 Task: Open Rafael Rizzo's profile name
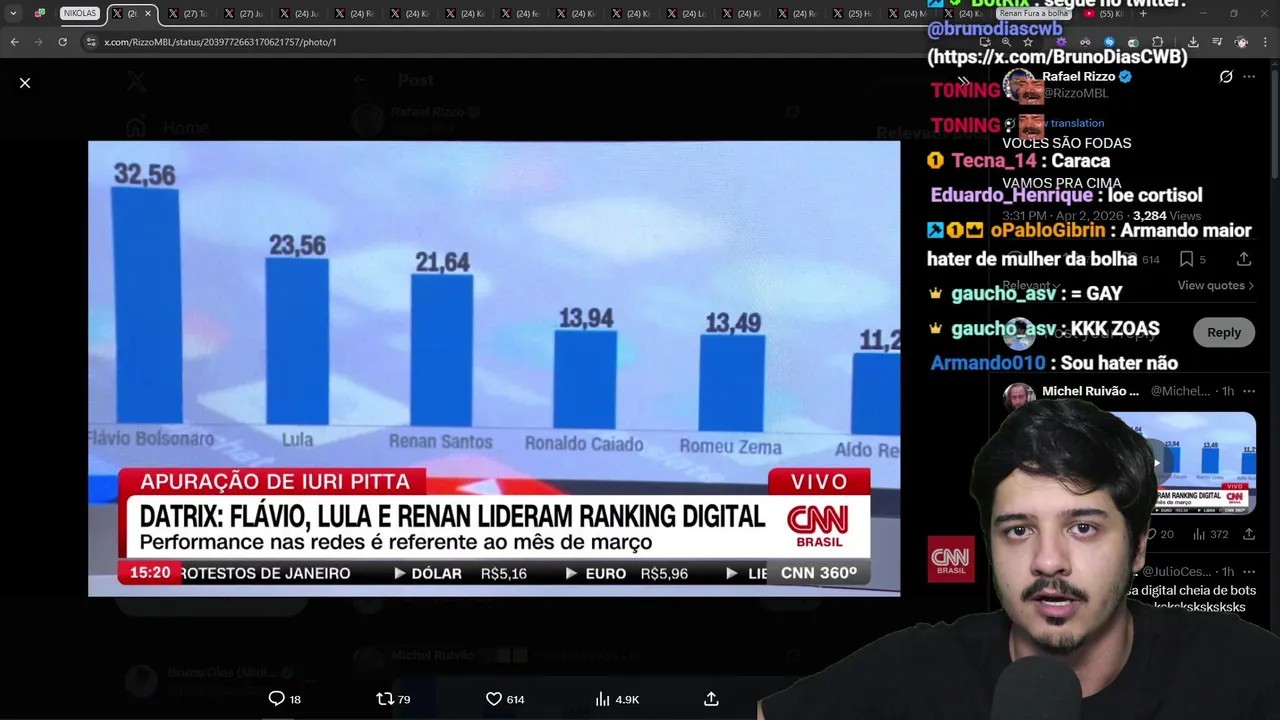coord(1078,76)
